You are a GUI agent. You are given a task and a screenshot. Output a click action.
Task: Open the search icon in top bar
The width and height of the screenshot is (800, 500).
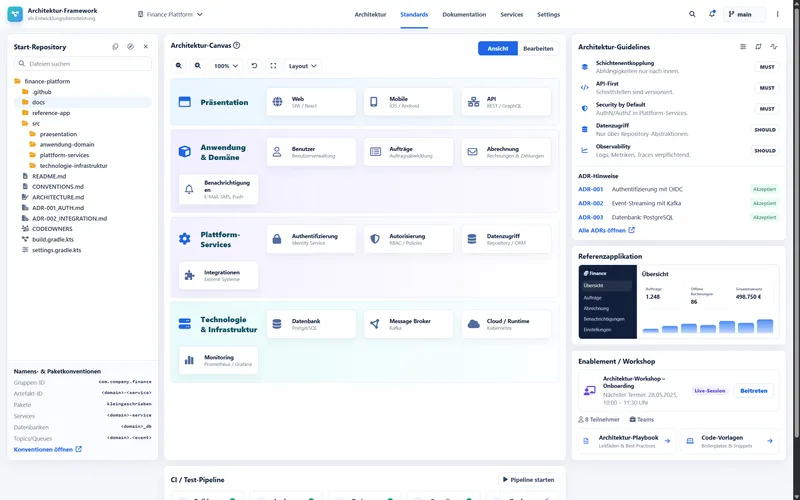click(x=692, y=14)
